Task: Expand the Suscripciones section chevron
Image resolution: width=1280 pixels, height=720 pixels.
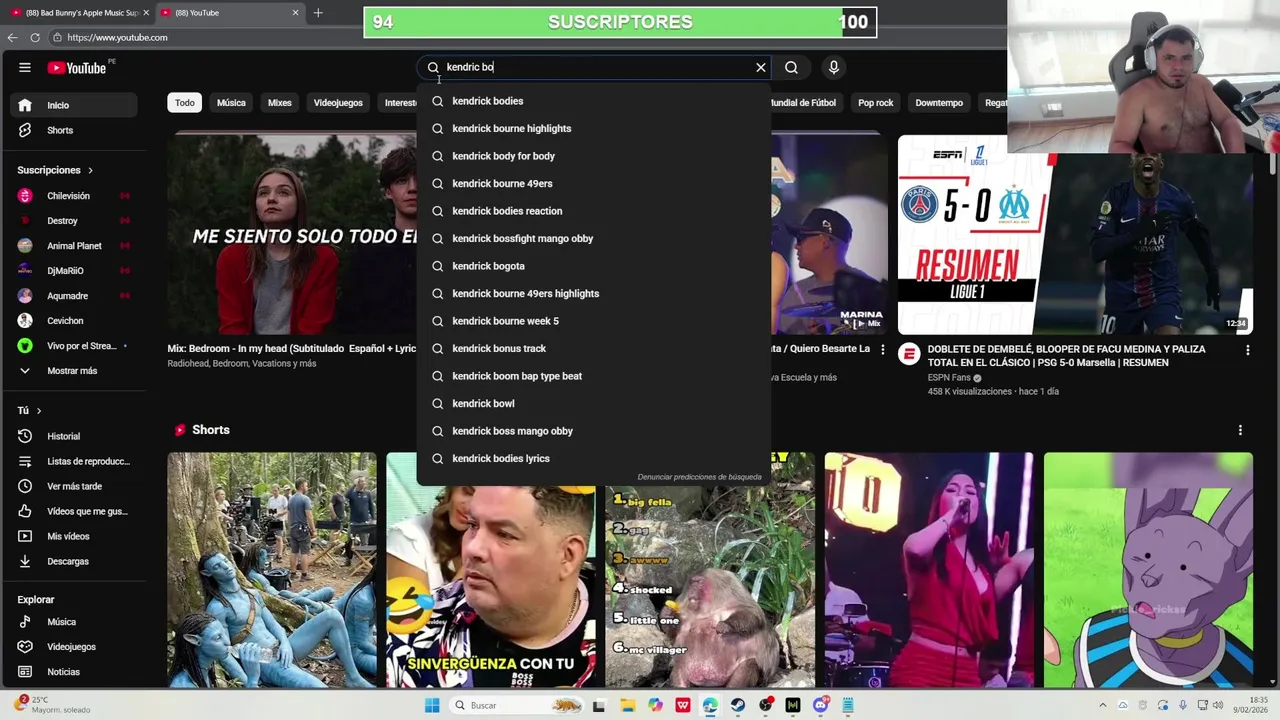Action: pyautogui.click(x=90, y=170)
